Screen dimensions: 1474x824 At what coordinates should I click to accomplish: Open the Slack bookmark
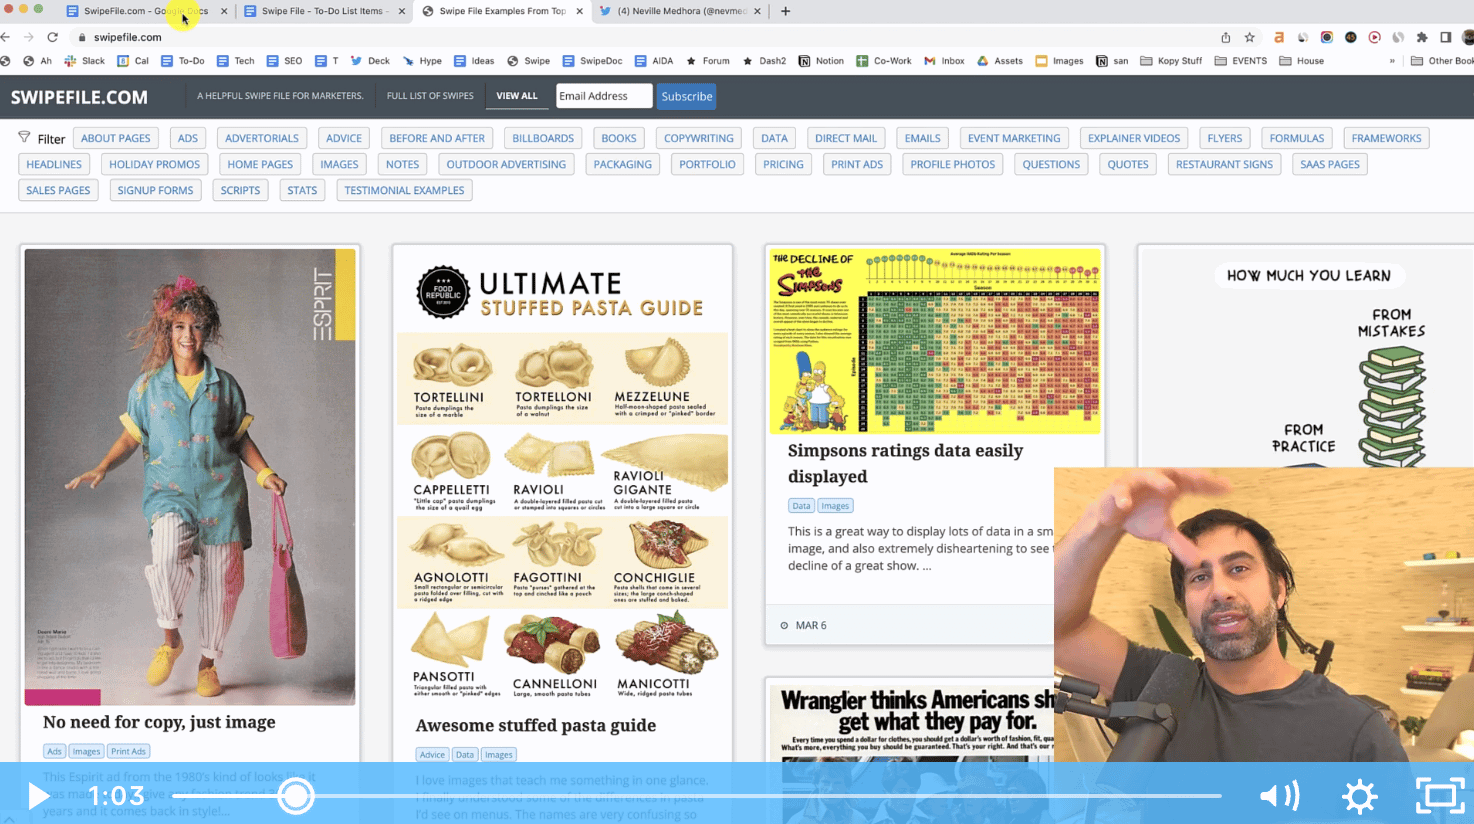click(x=84, y=61)
